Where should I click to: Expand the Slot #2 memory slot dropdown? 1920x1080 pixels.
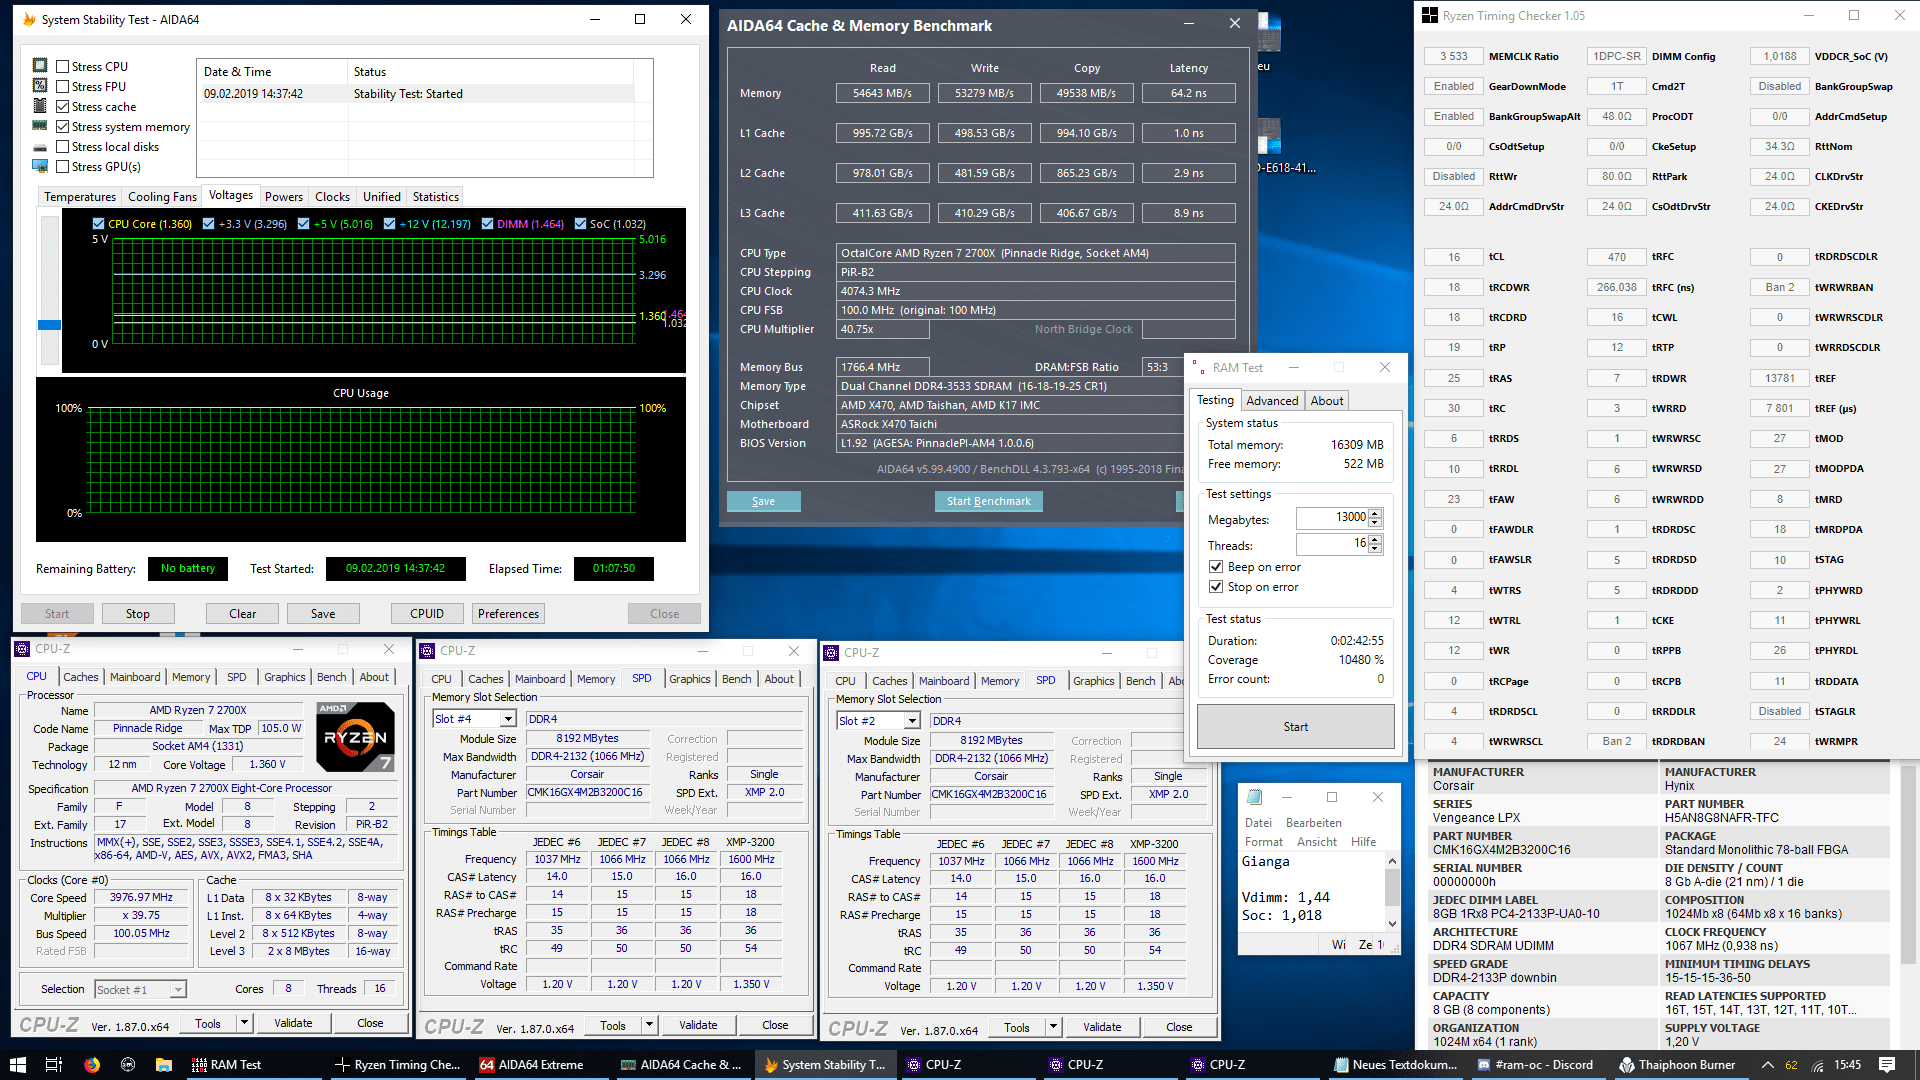coord(912,721)
